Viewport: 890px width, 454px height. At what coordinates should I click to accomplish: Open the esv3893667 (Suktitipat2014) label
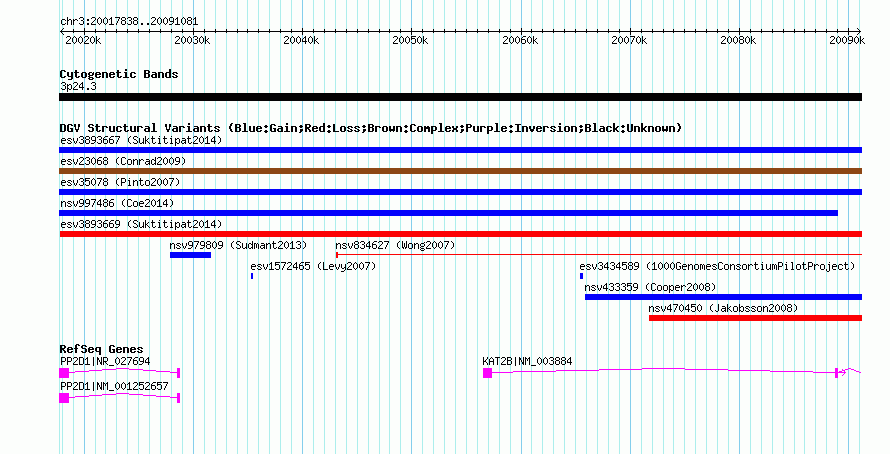(141, 140)
